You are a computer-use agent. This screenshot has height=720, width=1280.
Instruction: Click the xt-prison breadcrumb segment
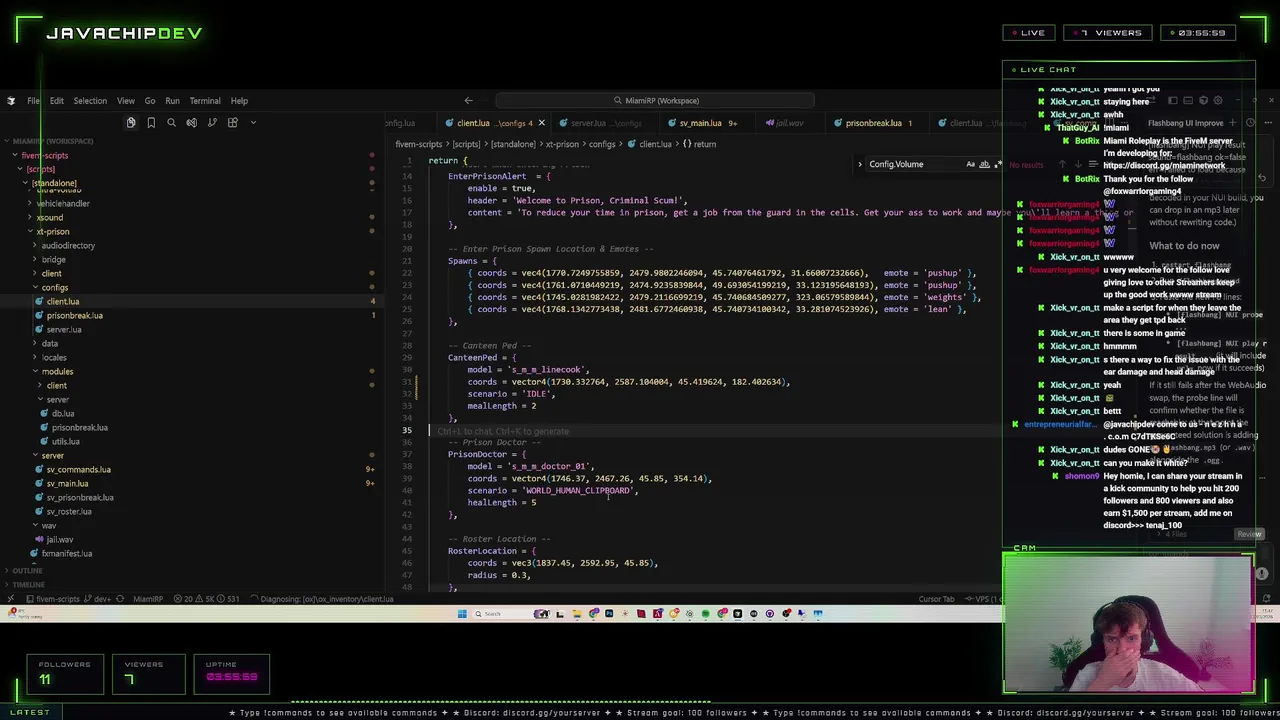tap(560, 144)
